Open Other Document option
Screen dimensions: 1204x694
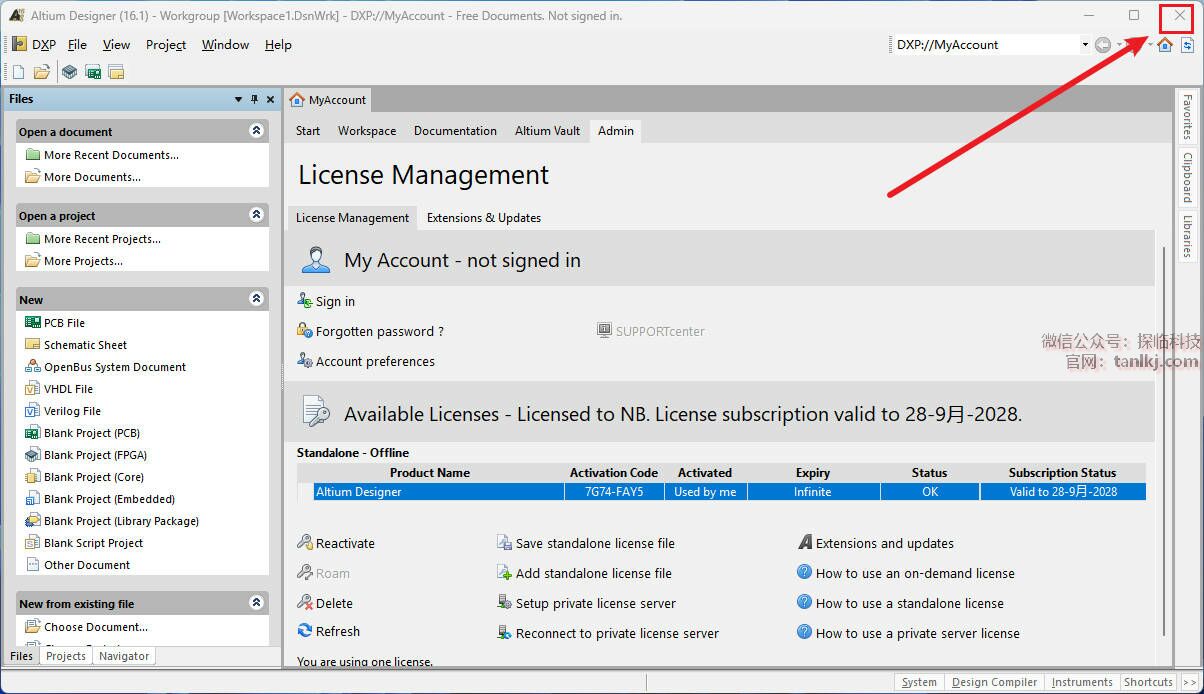tap(87, 565)
